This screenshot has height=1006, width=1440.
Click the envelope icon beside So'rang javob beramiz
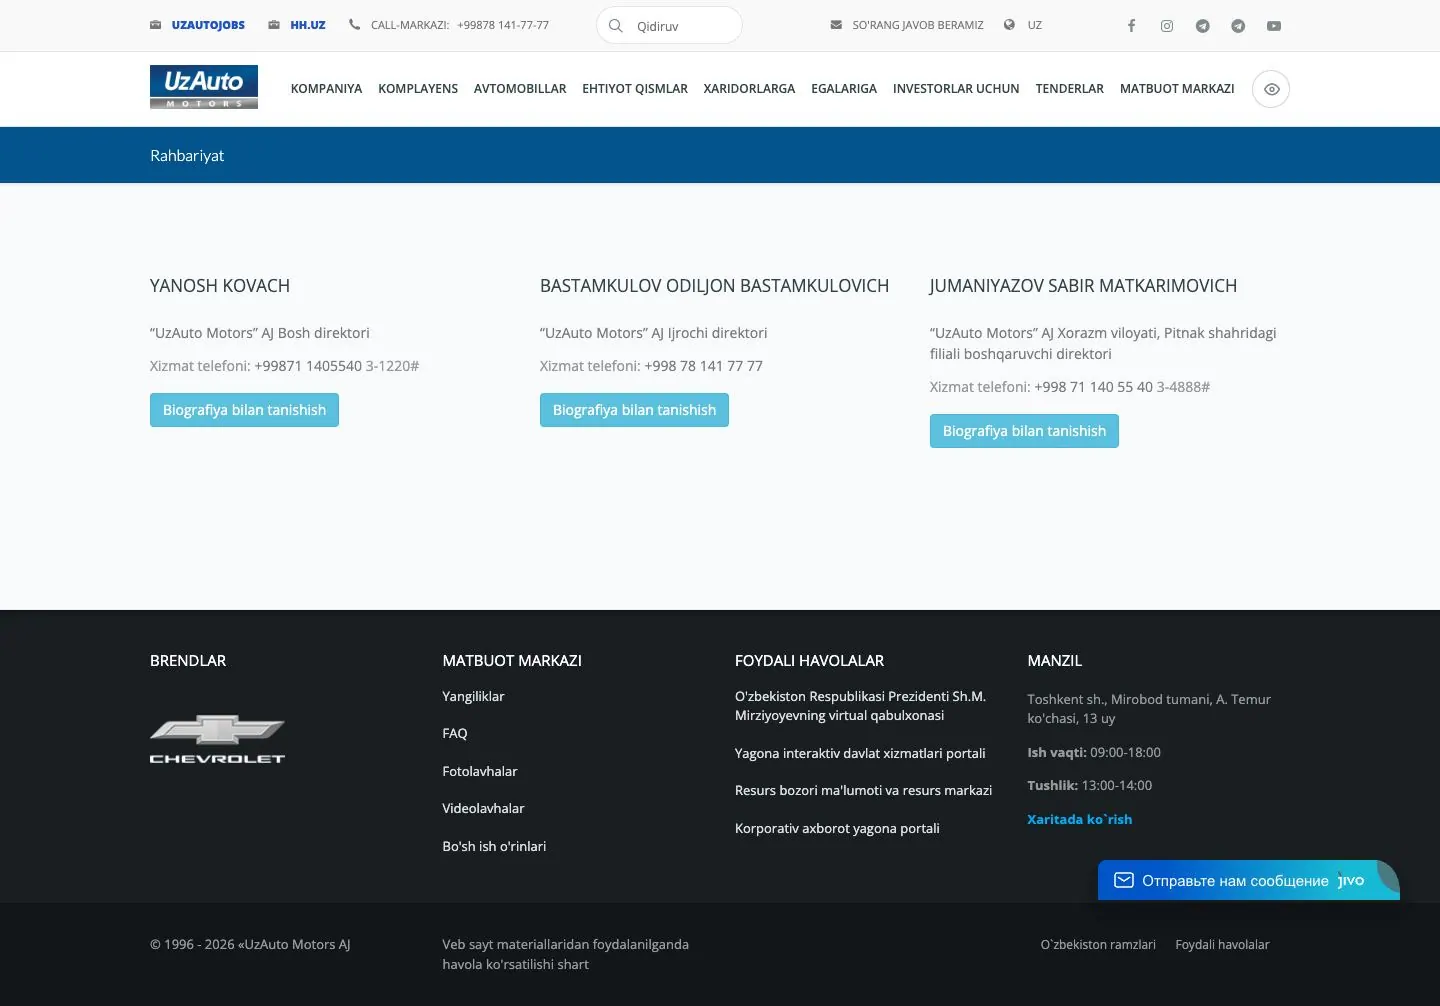[x=836, y=25]
